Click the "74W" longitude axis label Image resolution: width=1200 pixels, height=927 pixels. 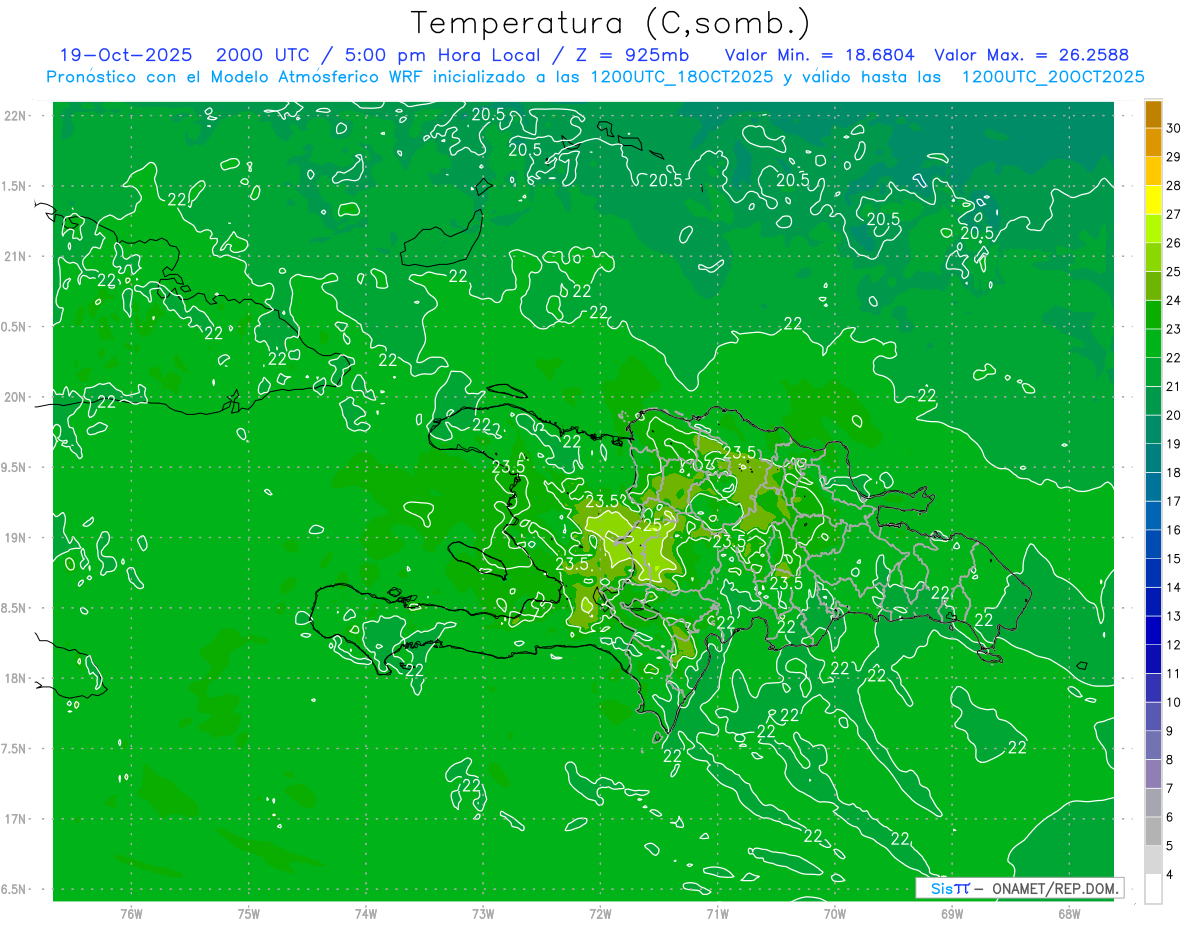366,913
